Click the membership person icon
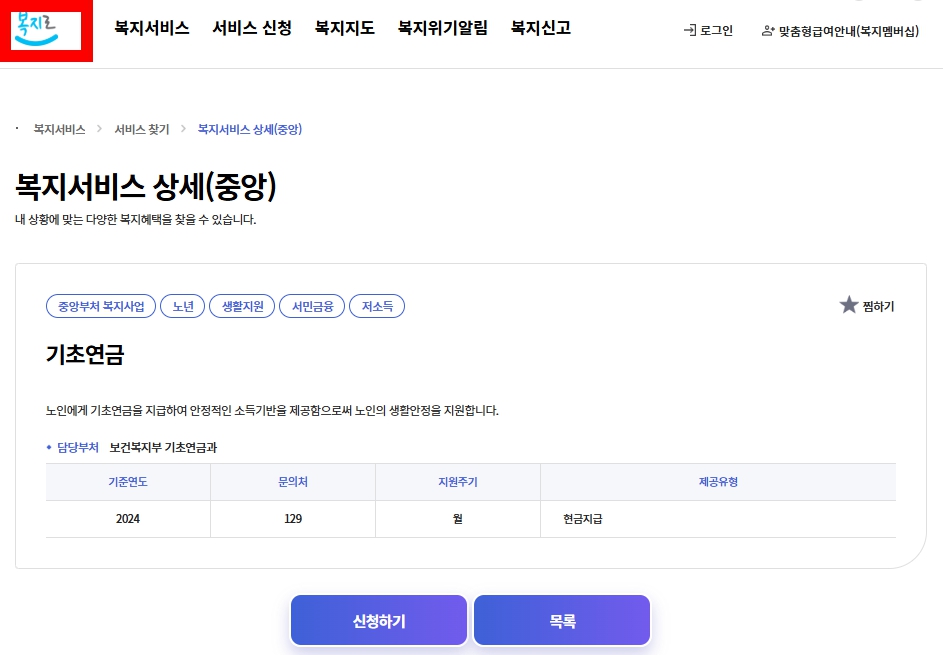 tap(768, 31)
